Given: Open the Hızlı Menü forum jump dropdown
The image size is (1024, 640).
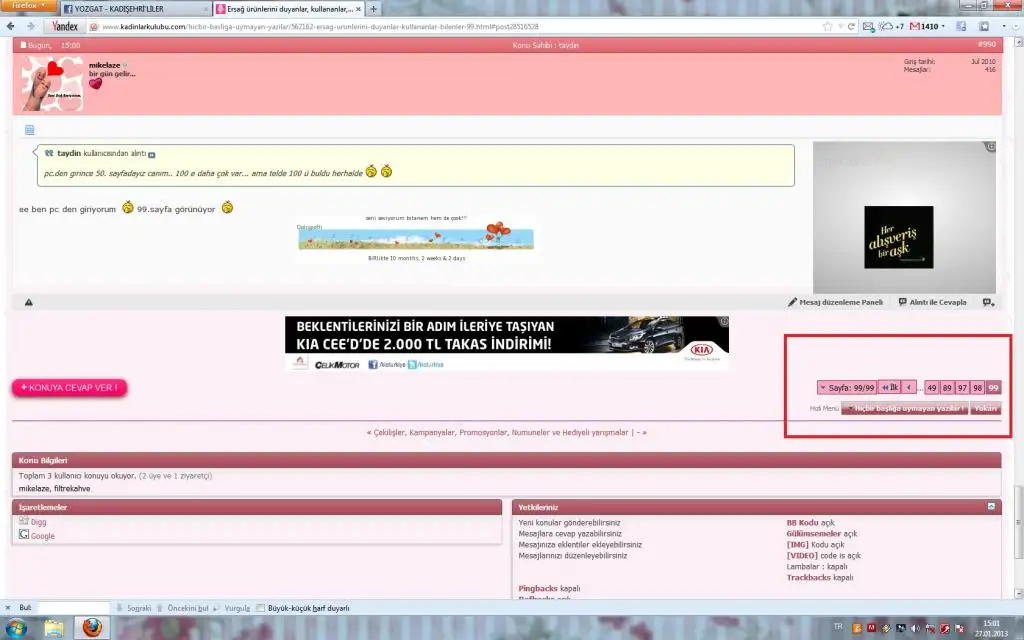Looking at the screenshot, I should pos(905,408).
